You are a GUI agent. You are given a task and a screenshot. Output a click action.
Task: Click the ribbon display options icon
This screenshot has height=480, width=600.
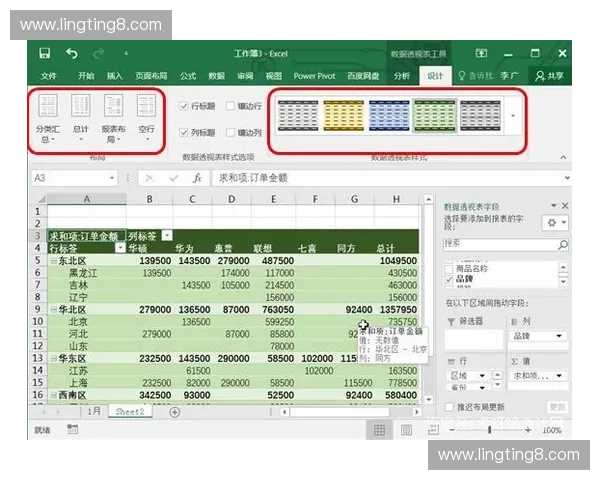coord(481,53)
